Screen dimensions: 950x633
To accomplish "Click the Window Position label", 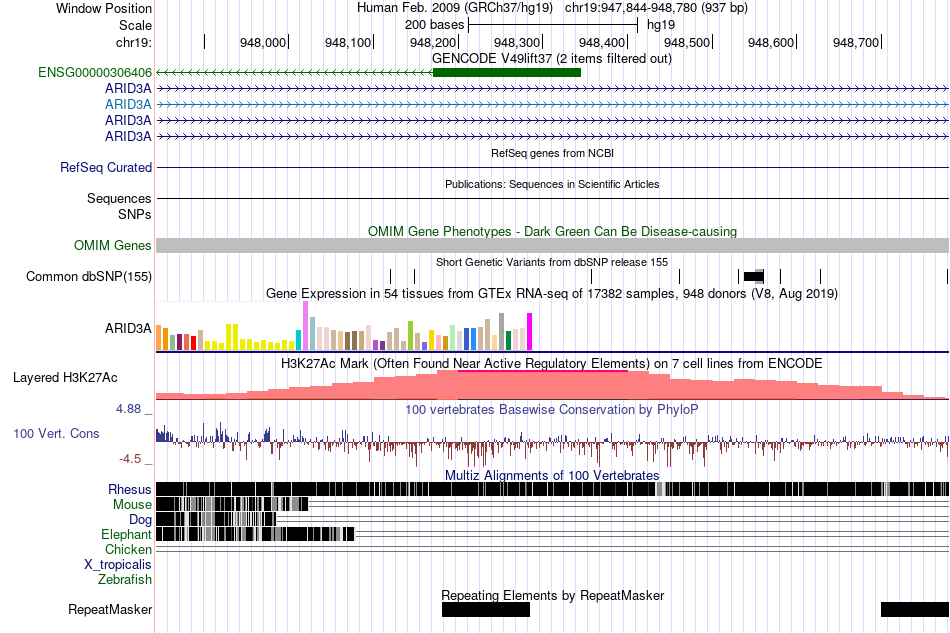I will (104, 8).
